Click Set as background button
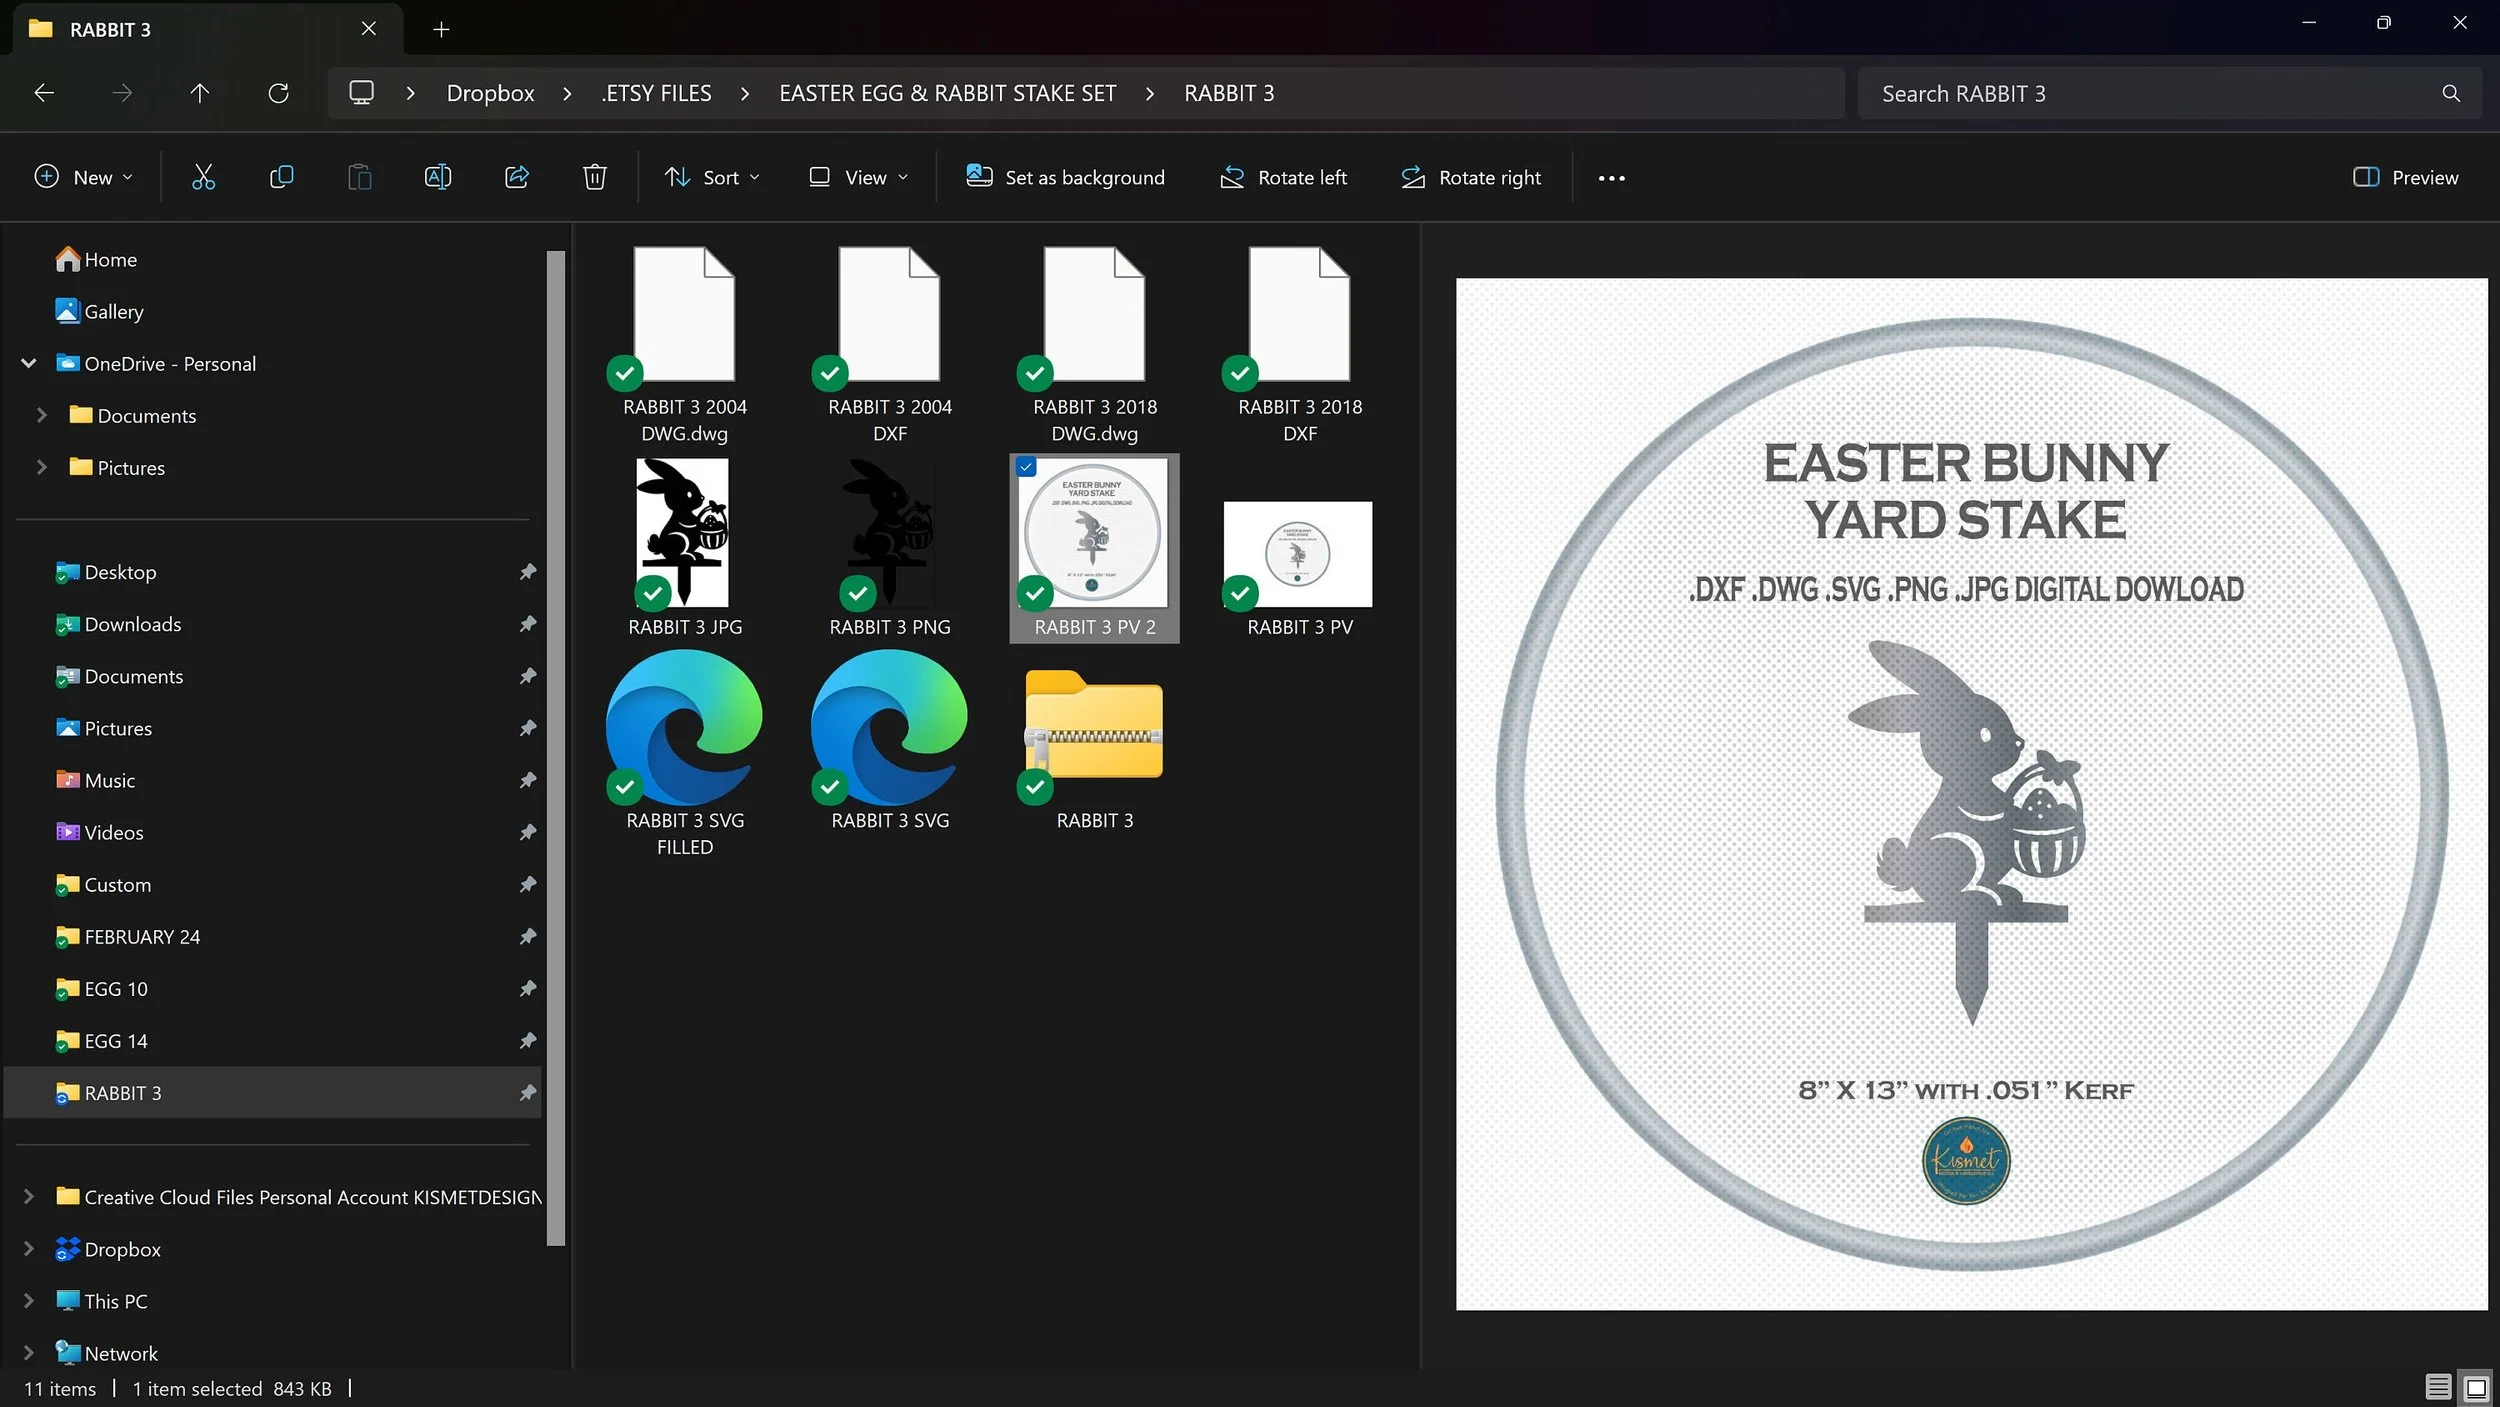The width and height of the screenshot is (2500, 1407). 1065,177
